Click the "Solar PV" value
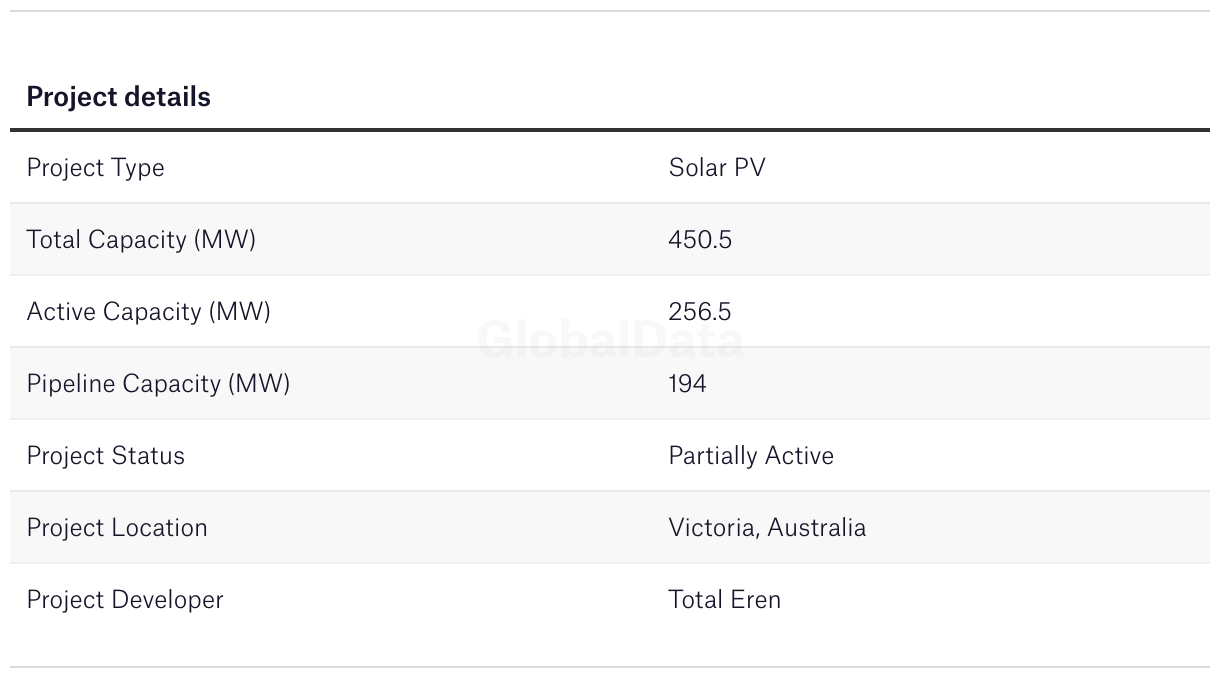The width and height of the screenshot is (1220, 678). (x=716, y=168)
